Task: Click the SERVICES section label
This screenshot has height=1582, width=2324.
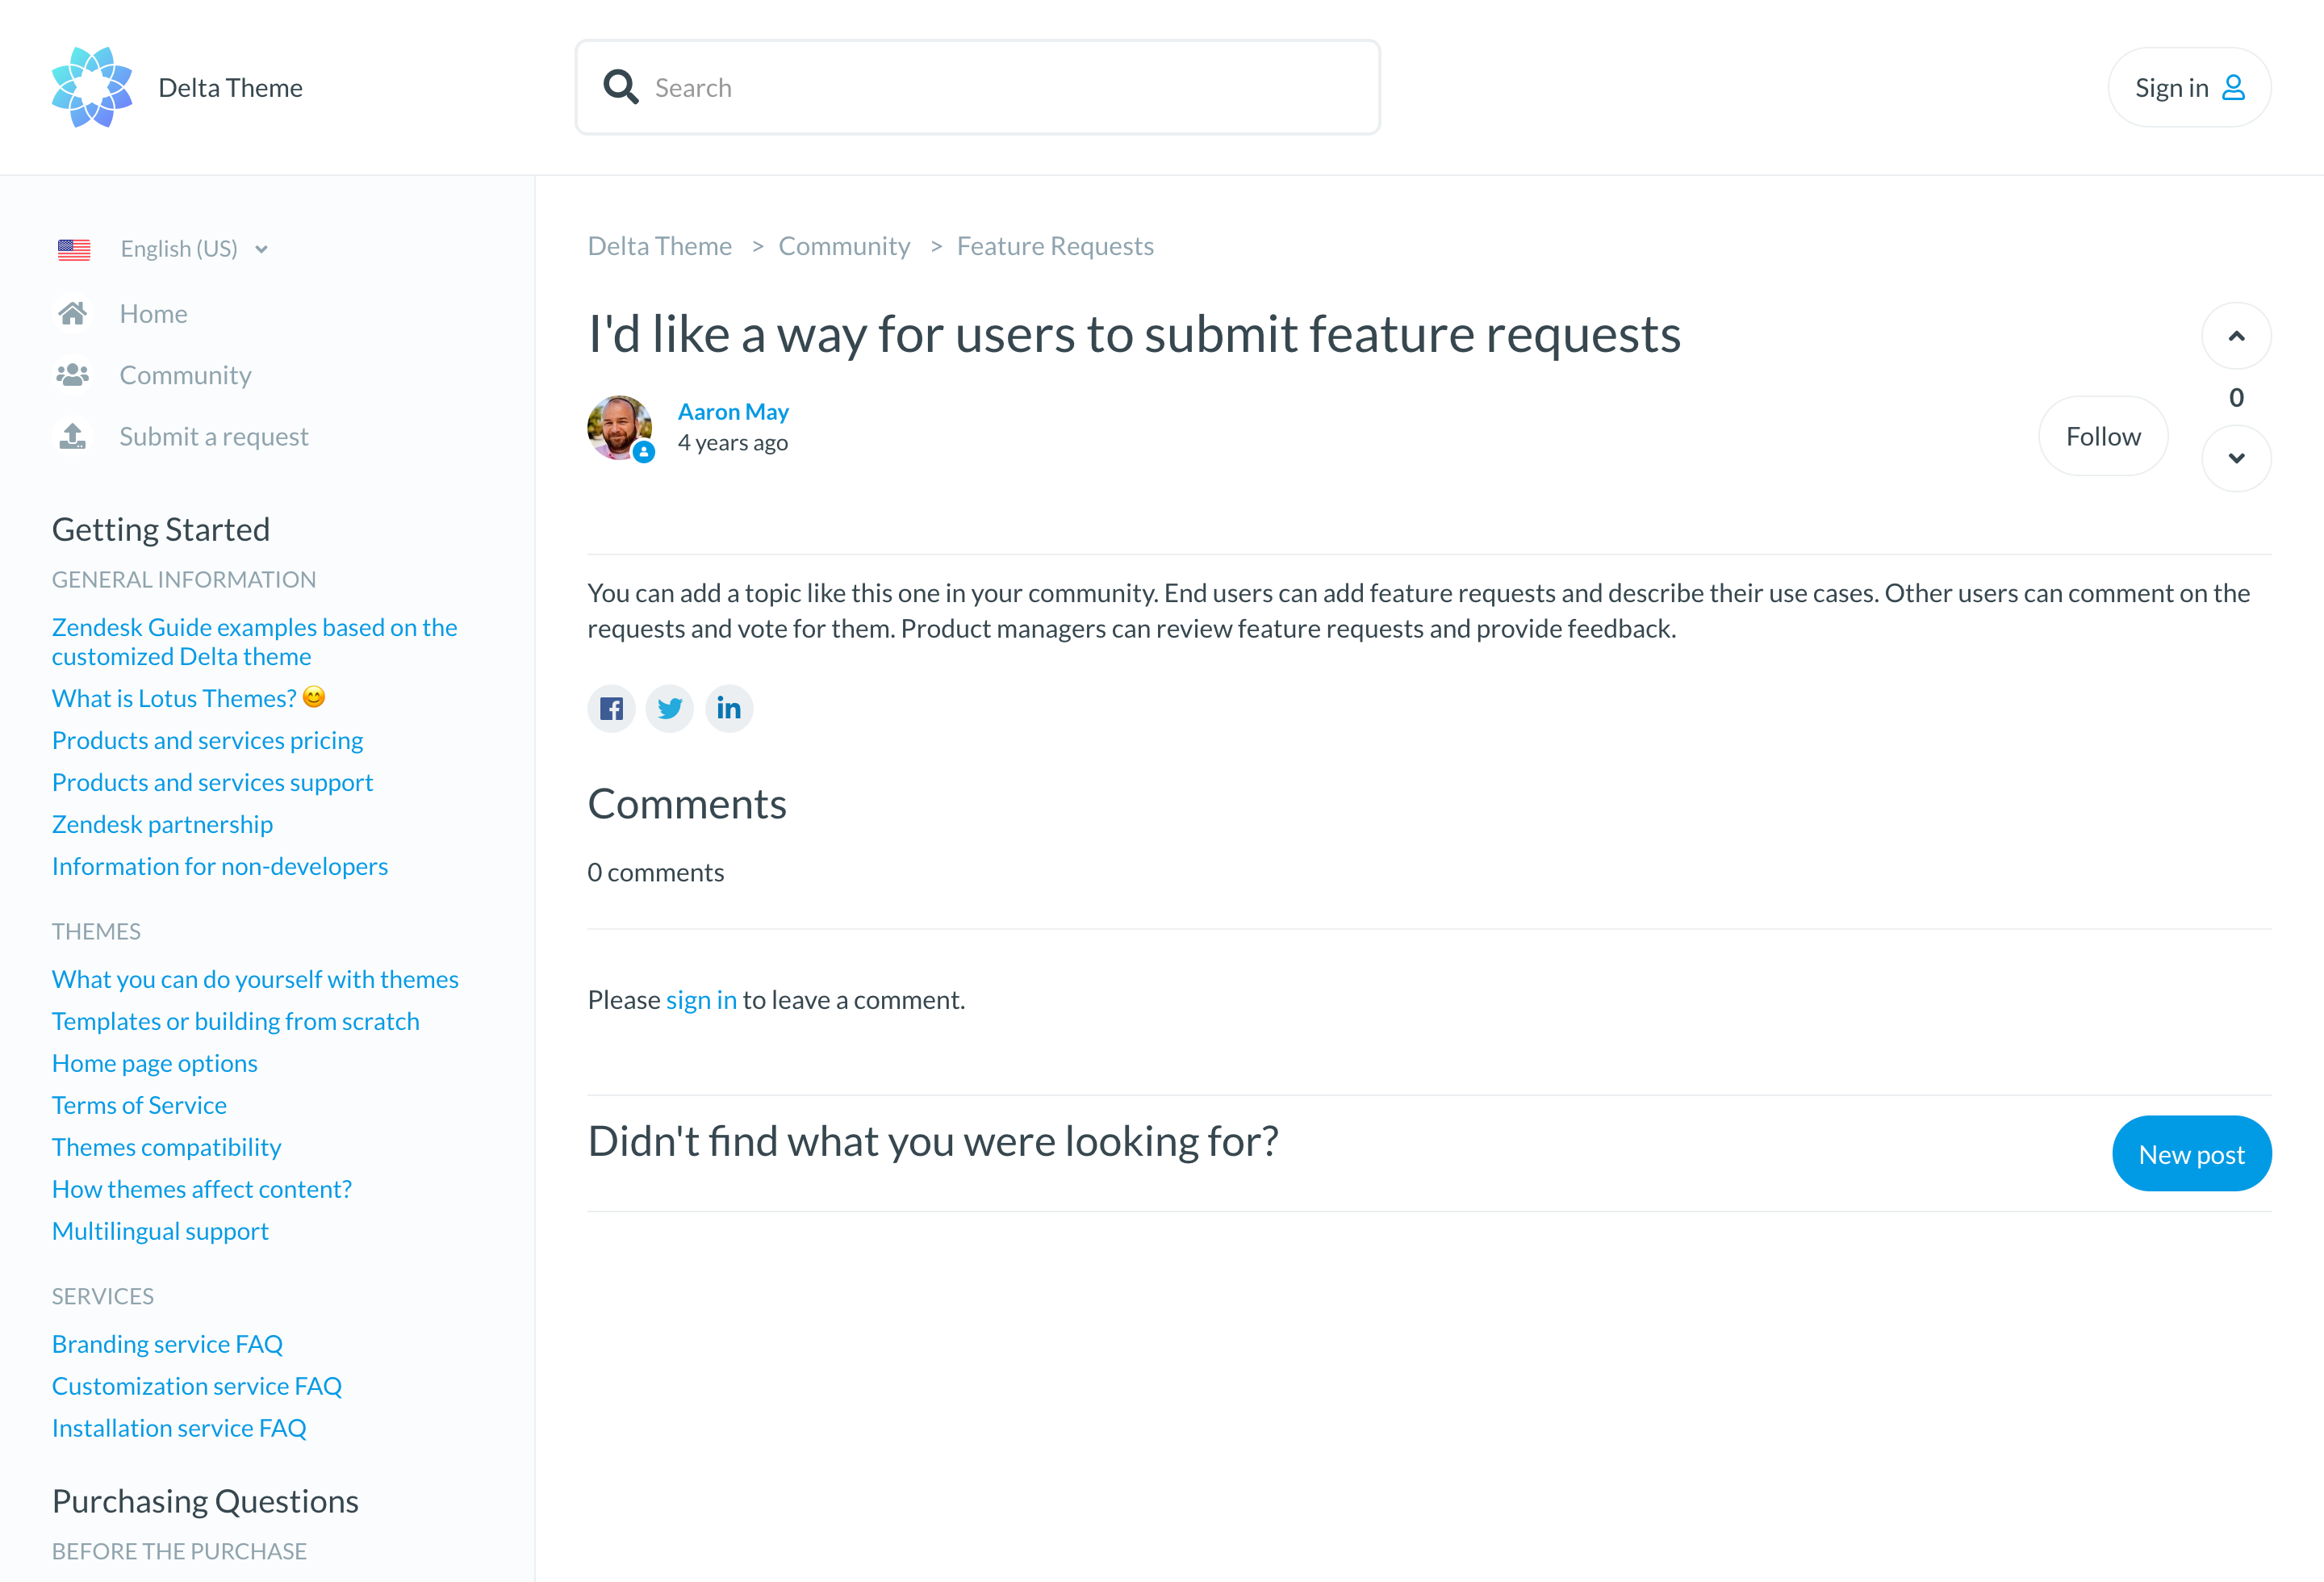Action: coord(103,1297)
